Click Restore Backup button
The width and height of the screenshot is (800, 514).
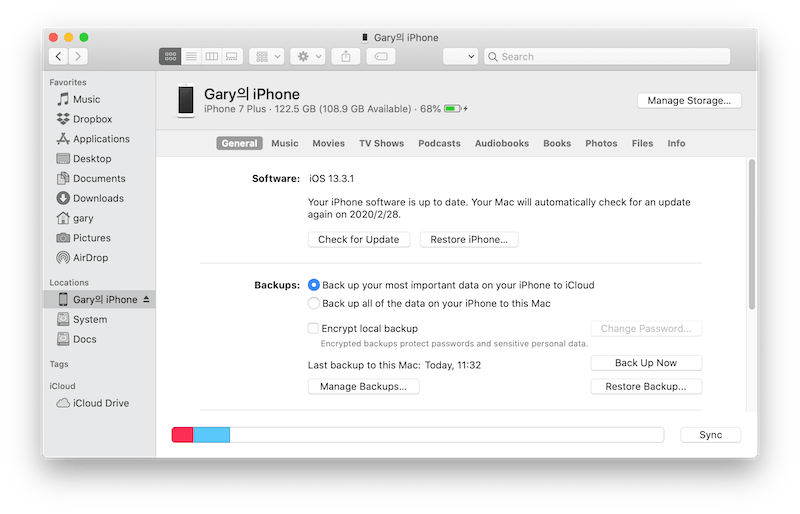click(646, 386)
